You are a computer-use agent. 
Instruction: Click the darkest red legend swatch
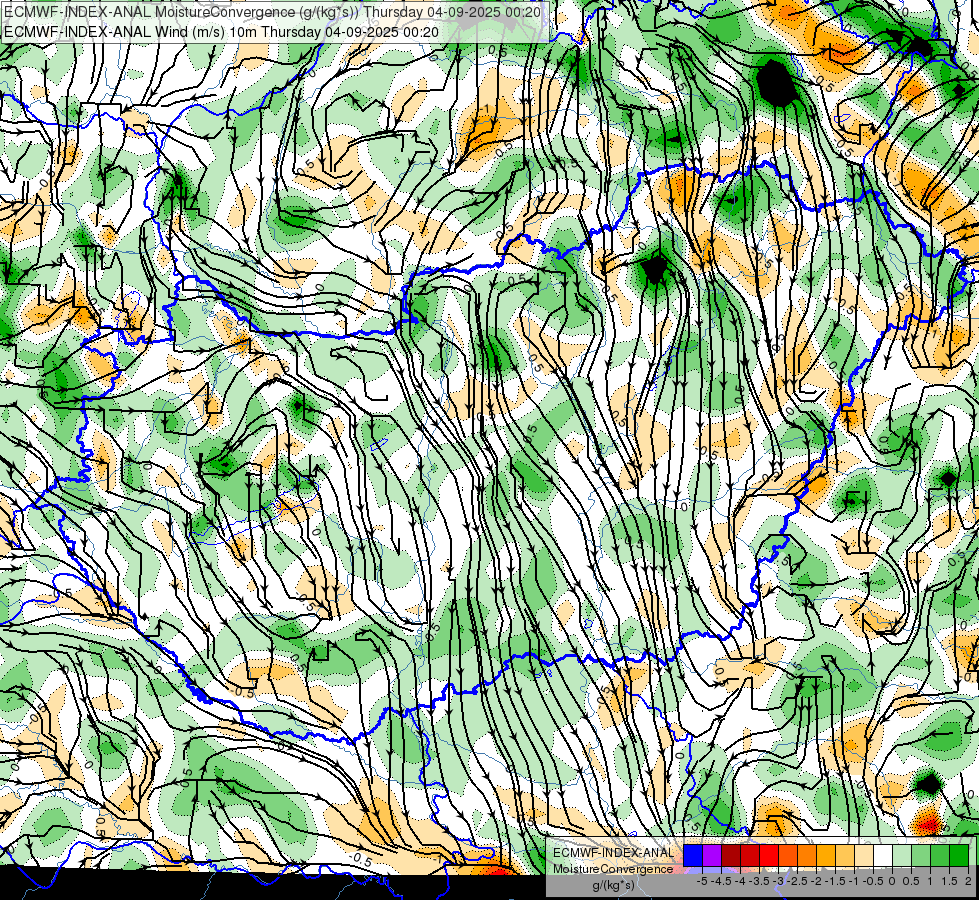coord(731,856)
